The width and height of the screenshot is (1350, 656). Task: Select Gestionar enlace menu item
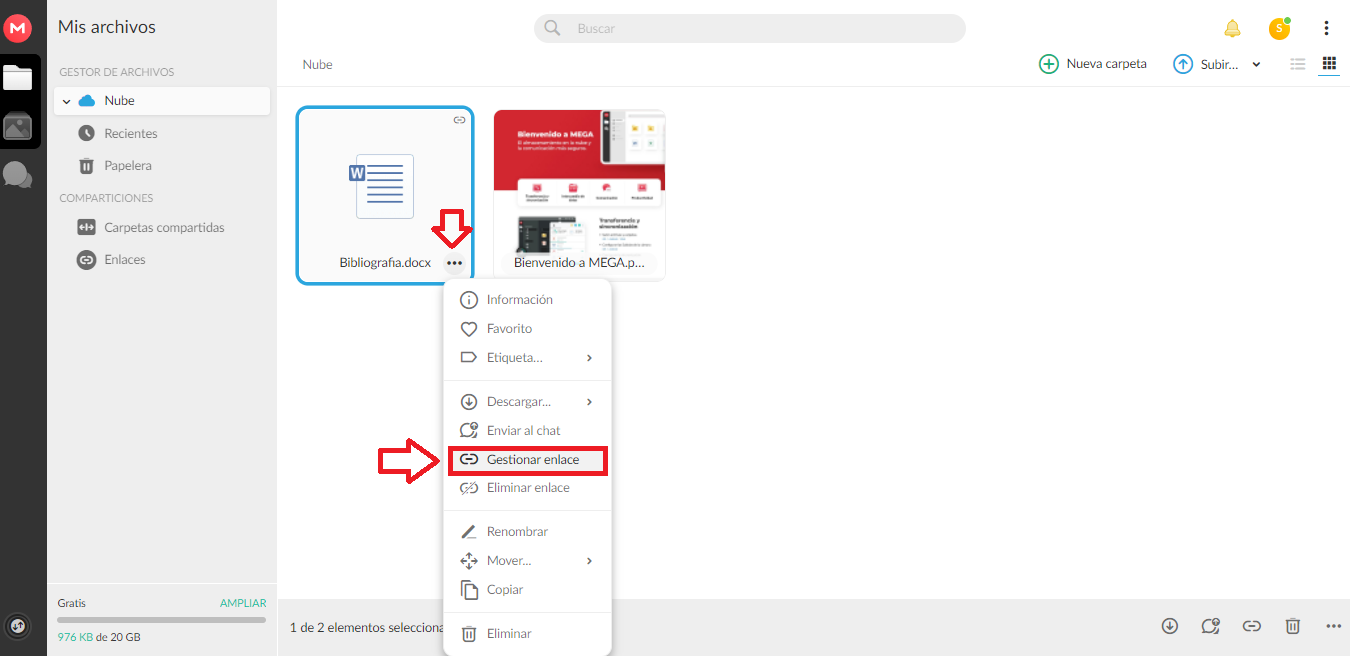[x=527, y=460]
